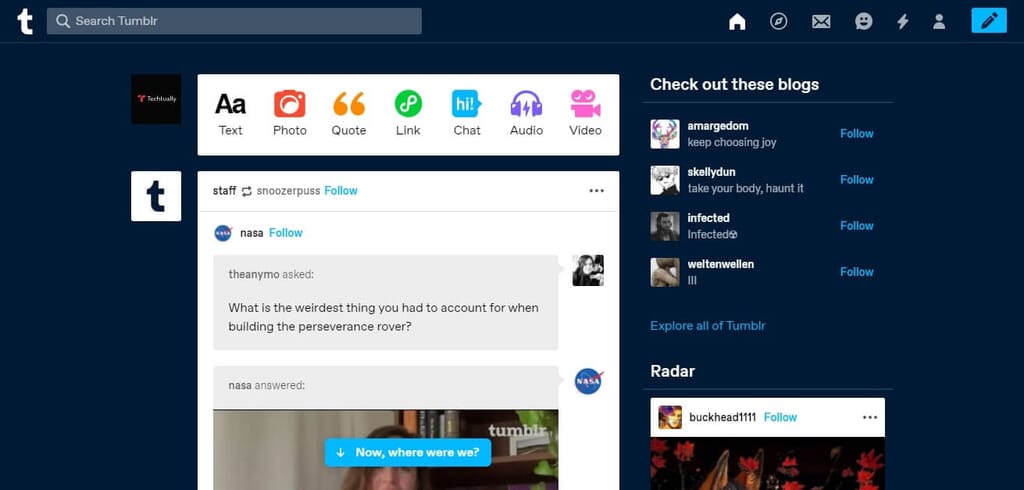
Task: Open the Explore compass icon
Action: click(x=778, y=22)
